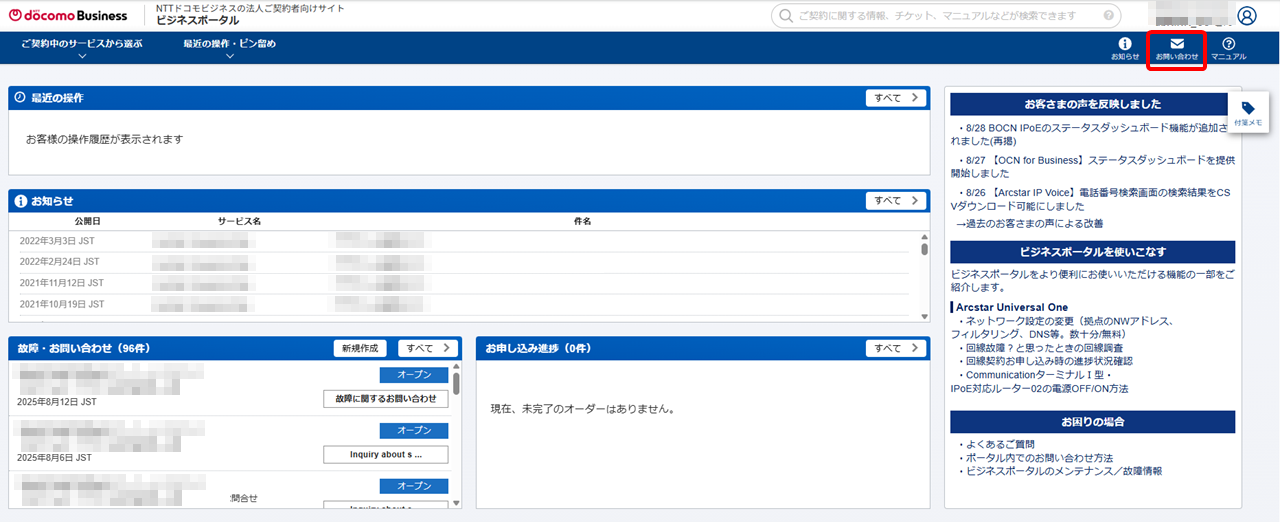Screen dimensions: 1280x522
Task: Expand ご契約中のサービスから選ぶ menu
Action: pos(82,49)
